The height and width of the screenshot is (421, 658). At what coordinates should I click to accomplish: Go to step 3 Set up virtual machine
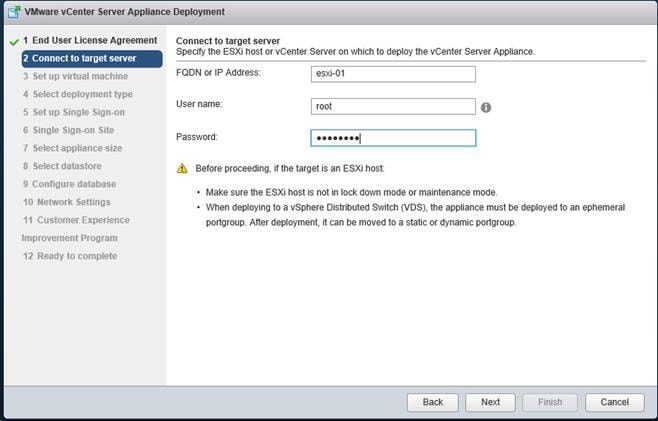pyautogui.click(x=76, y=76)
